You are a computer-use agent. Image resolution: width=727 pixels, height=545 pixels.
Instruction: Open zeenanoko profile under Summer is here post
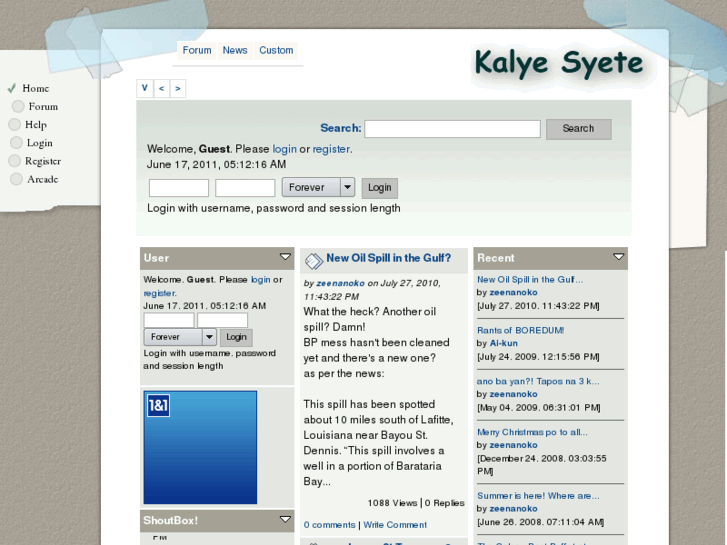click(513, 509)
